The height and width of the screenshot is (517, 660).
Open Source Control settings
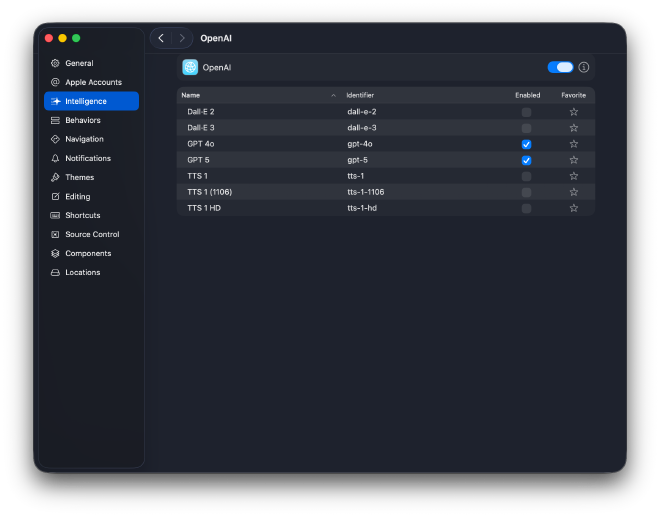(91, 234)
